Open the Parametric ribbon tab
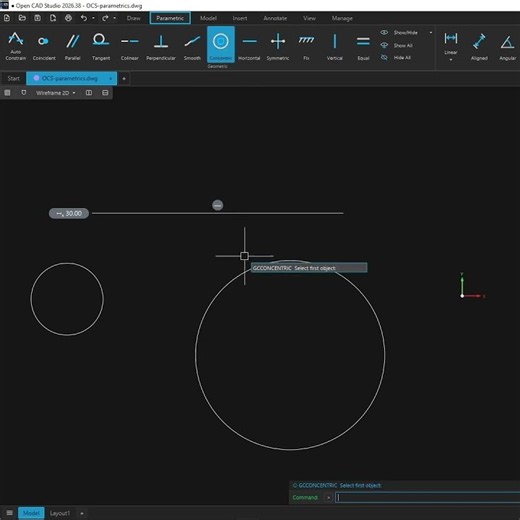 [170, 18]
